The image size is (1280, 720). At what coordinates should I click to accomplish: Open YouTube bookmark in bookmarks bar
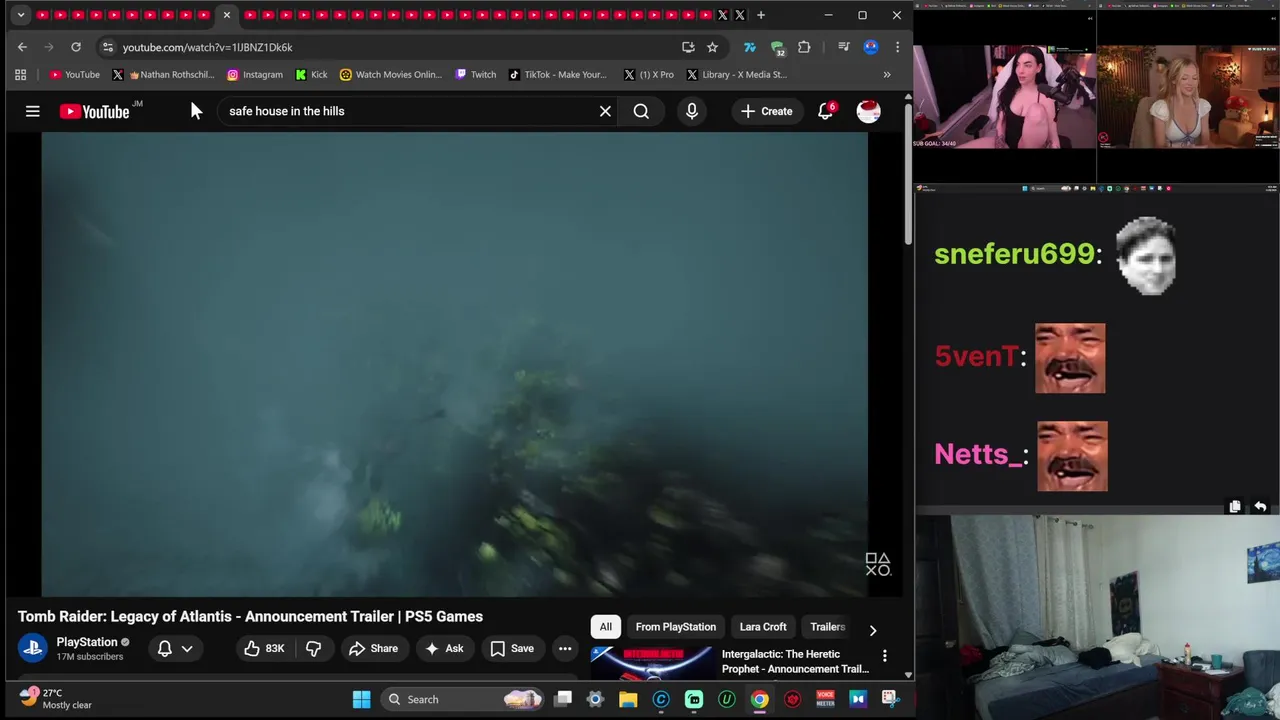(x=75, y=74)
